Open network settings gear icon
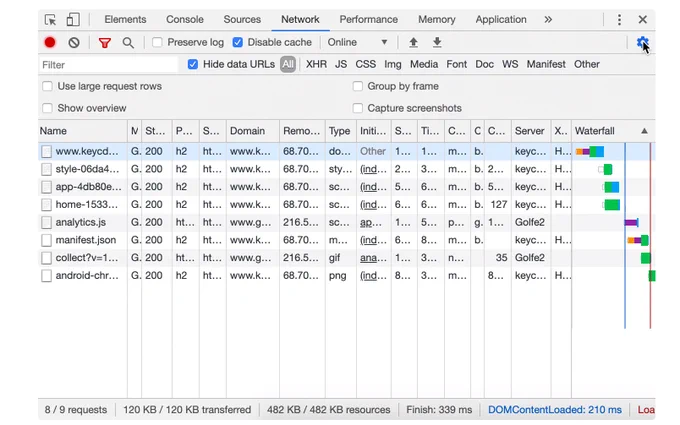The width and height of the screenshot is (680, 425). (x=642, y=42)
